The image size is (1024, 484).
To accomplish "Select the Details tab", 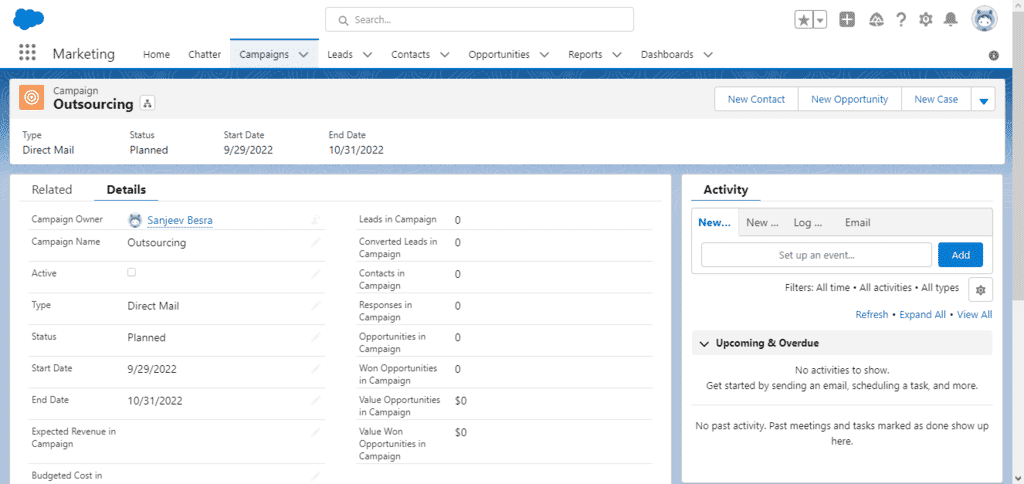I will pyautogui.click(x=127, y=190).
